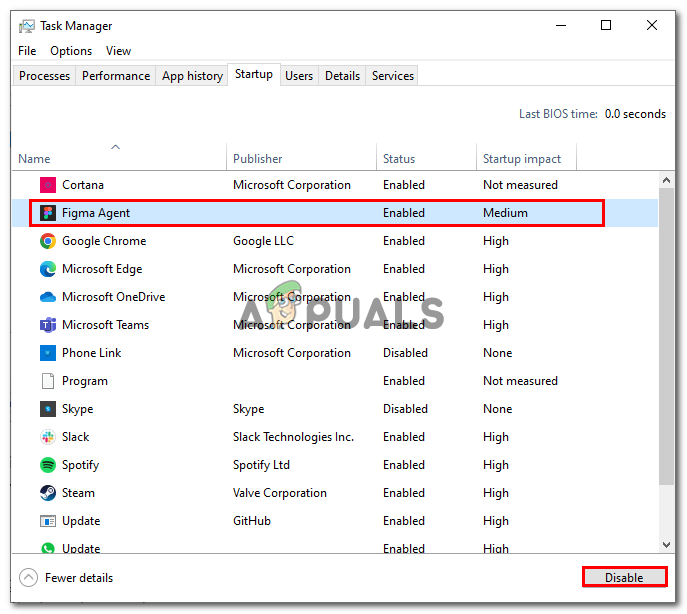Click the Microsoft Teams icon
This screenshot has width=687, height=614.
pyautogui.click(x=48, y=325)
